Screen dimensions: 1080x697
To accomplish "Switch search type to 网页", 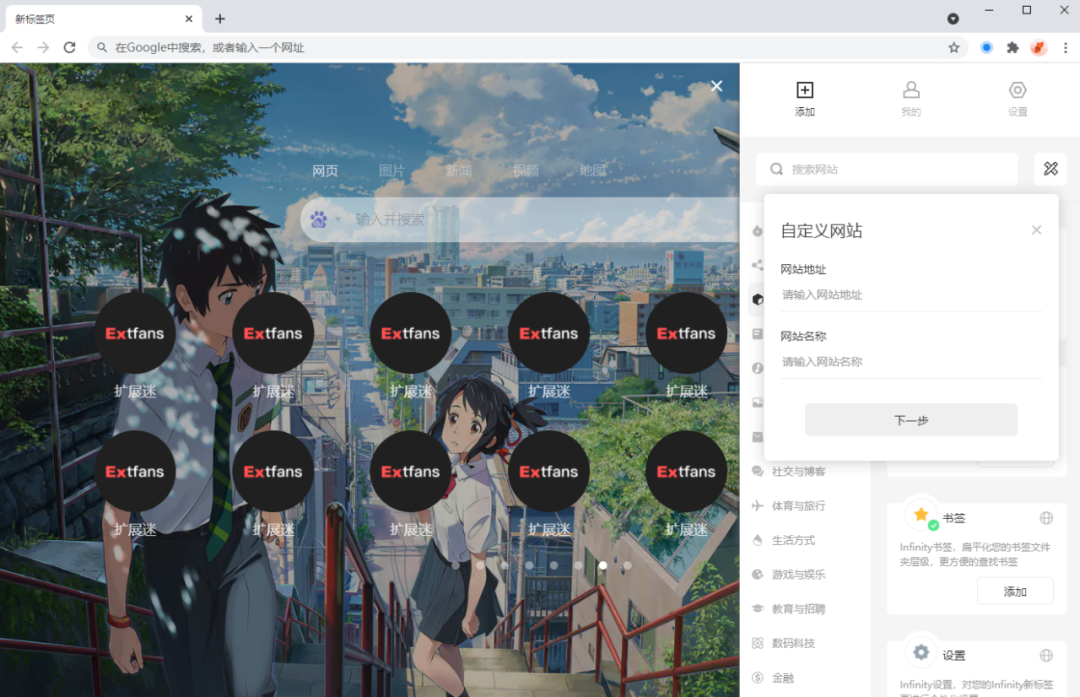I will coord(324,171).
